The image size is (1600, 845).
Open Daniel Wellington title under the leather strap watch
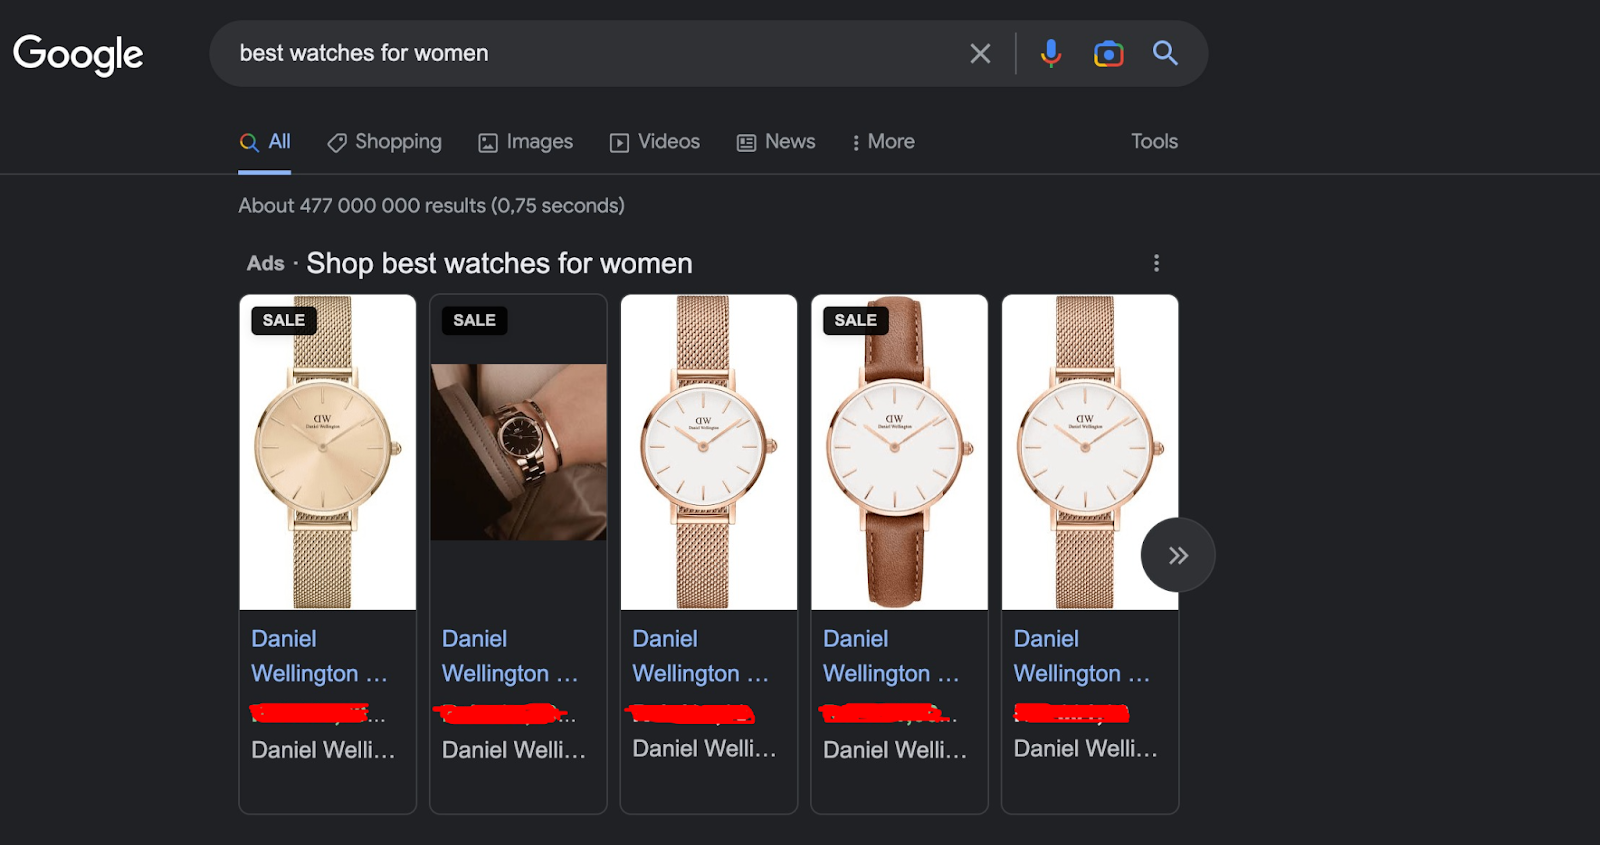click(x=891, y=656)
